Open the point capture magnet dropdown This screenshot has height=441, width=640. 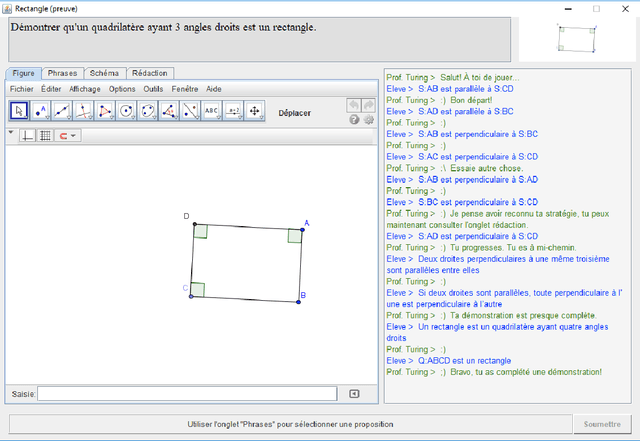point(67,135)
